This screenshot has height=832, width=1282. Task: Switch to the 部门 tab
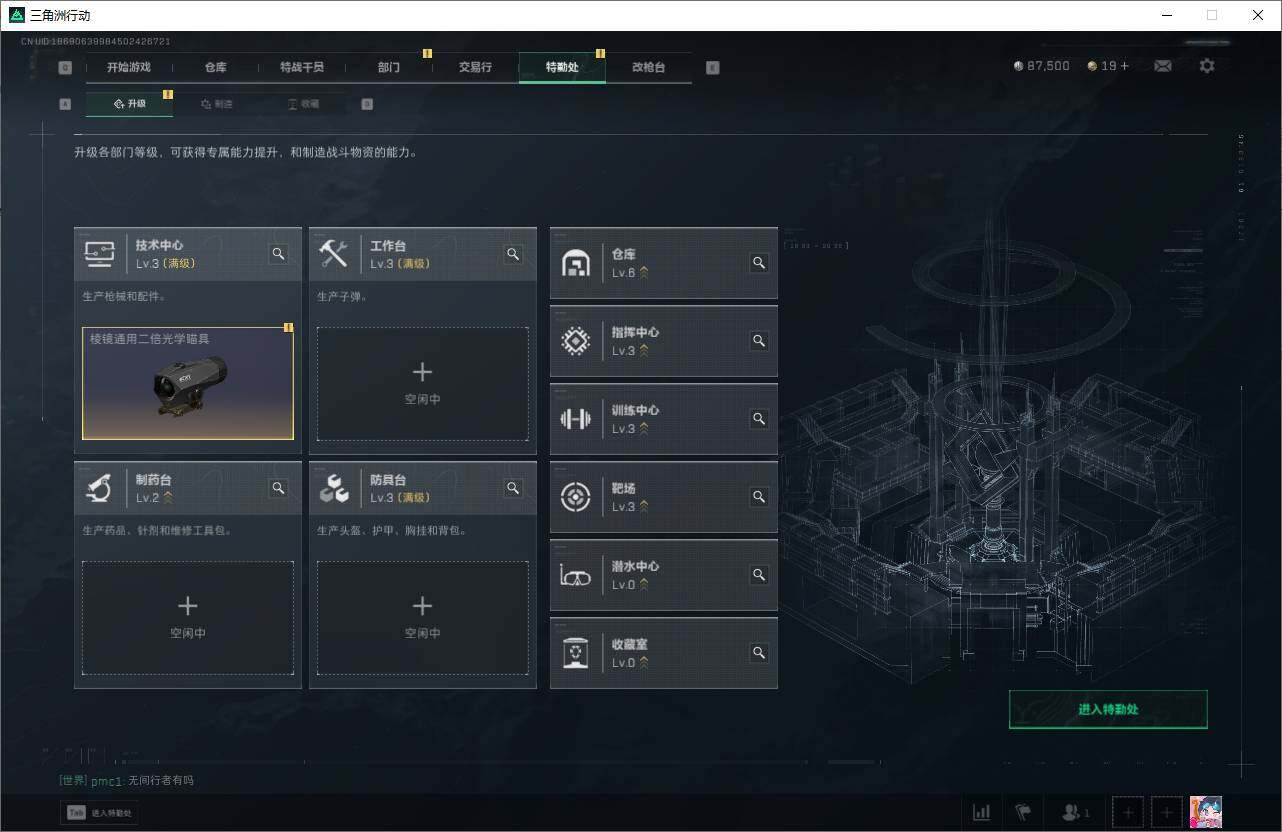[389, 67]
